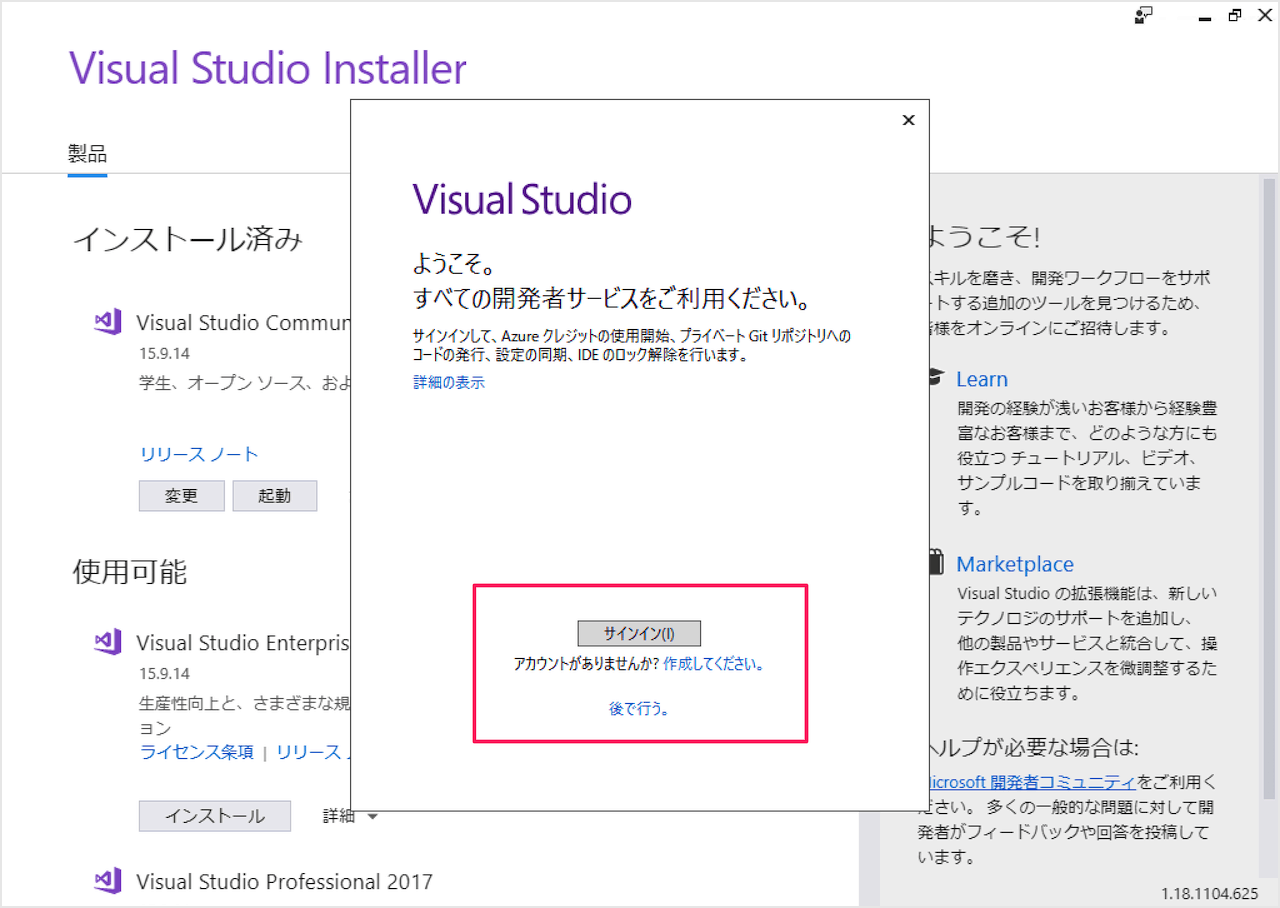Open リリース ノート link under Community
Screen dimensions: 1280x908
pyautogui.click(x=199, y=454)
